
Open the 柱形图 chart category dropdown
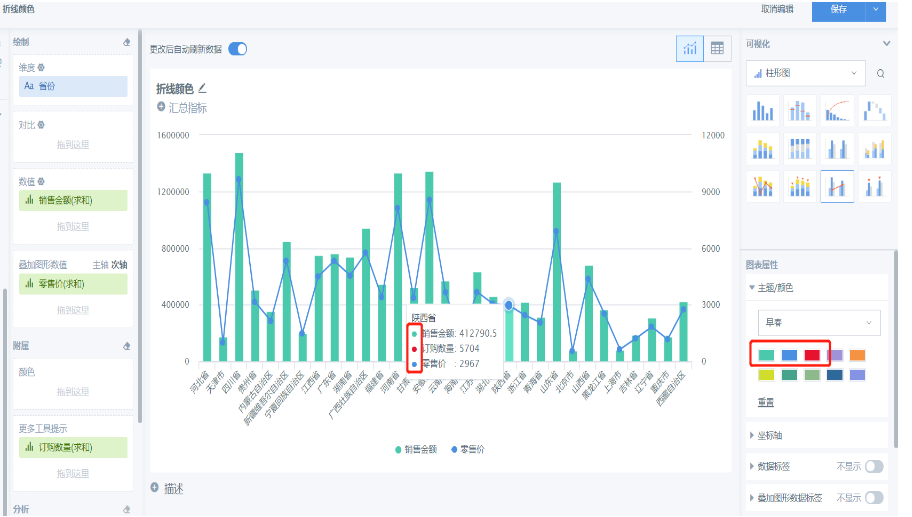[x=806, y=73]
